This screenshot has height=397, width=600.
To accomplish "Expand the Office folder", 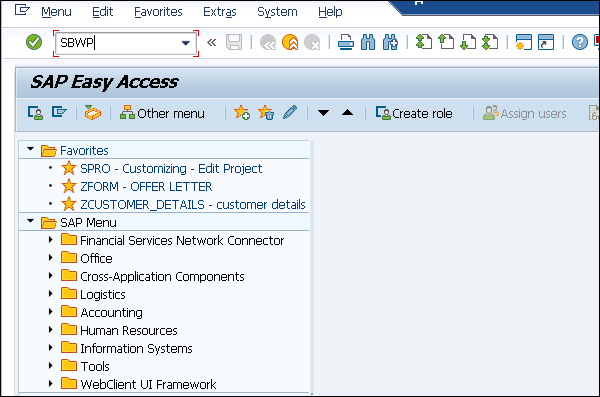I will (51, 258).
